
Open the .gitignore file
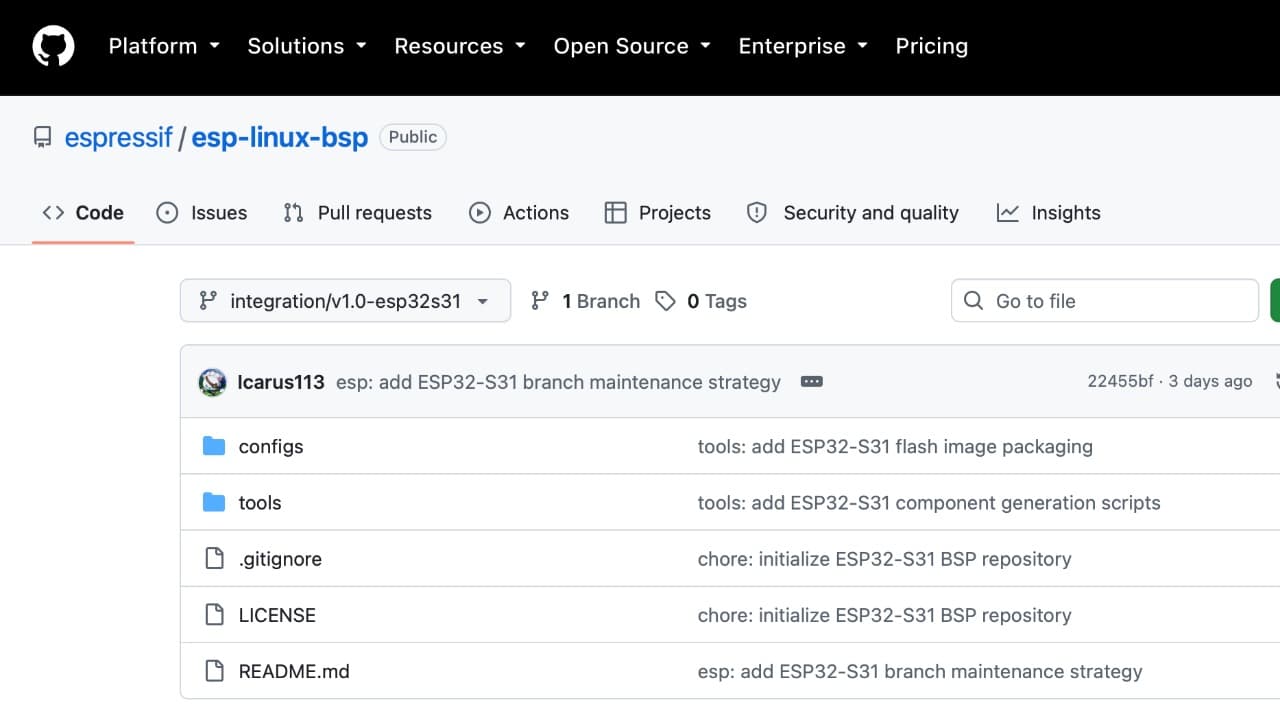[x=280, y=559]
